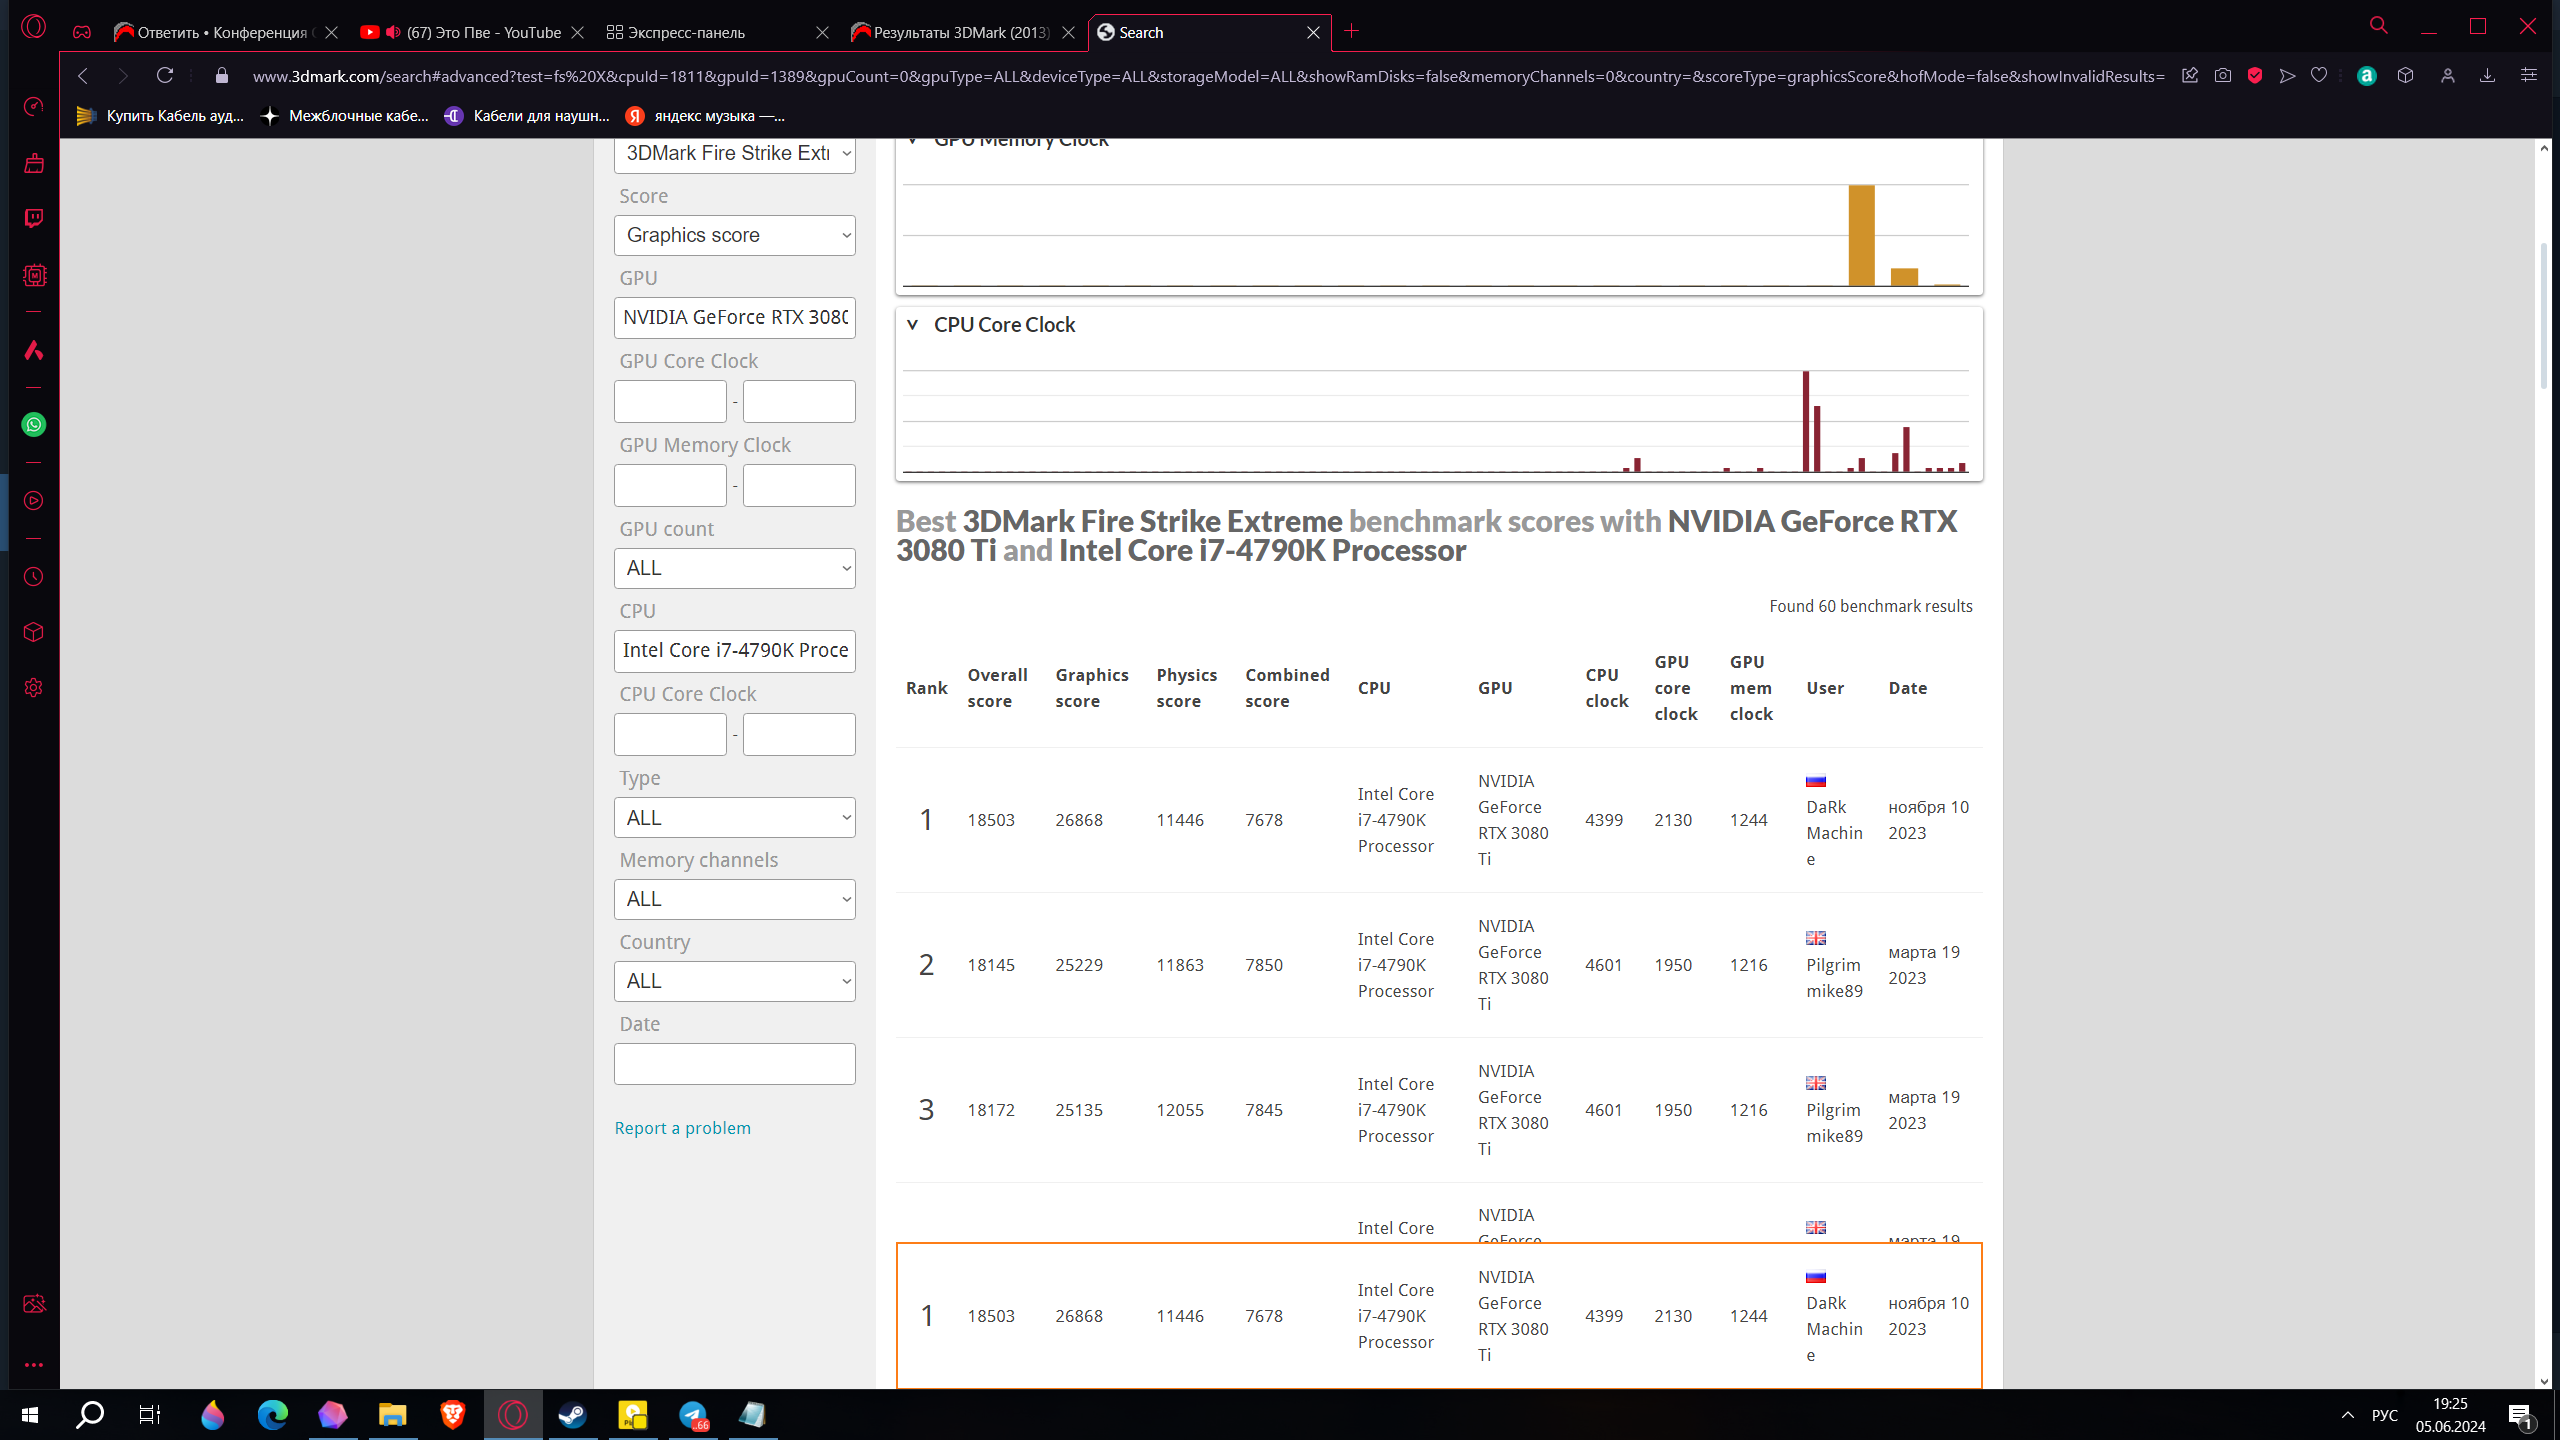
Task: Open WhatsApp in the Opera sidebar
Action: [x=34, y=425]
